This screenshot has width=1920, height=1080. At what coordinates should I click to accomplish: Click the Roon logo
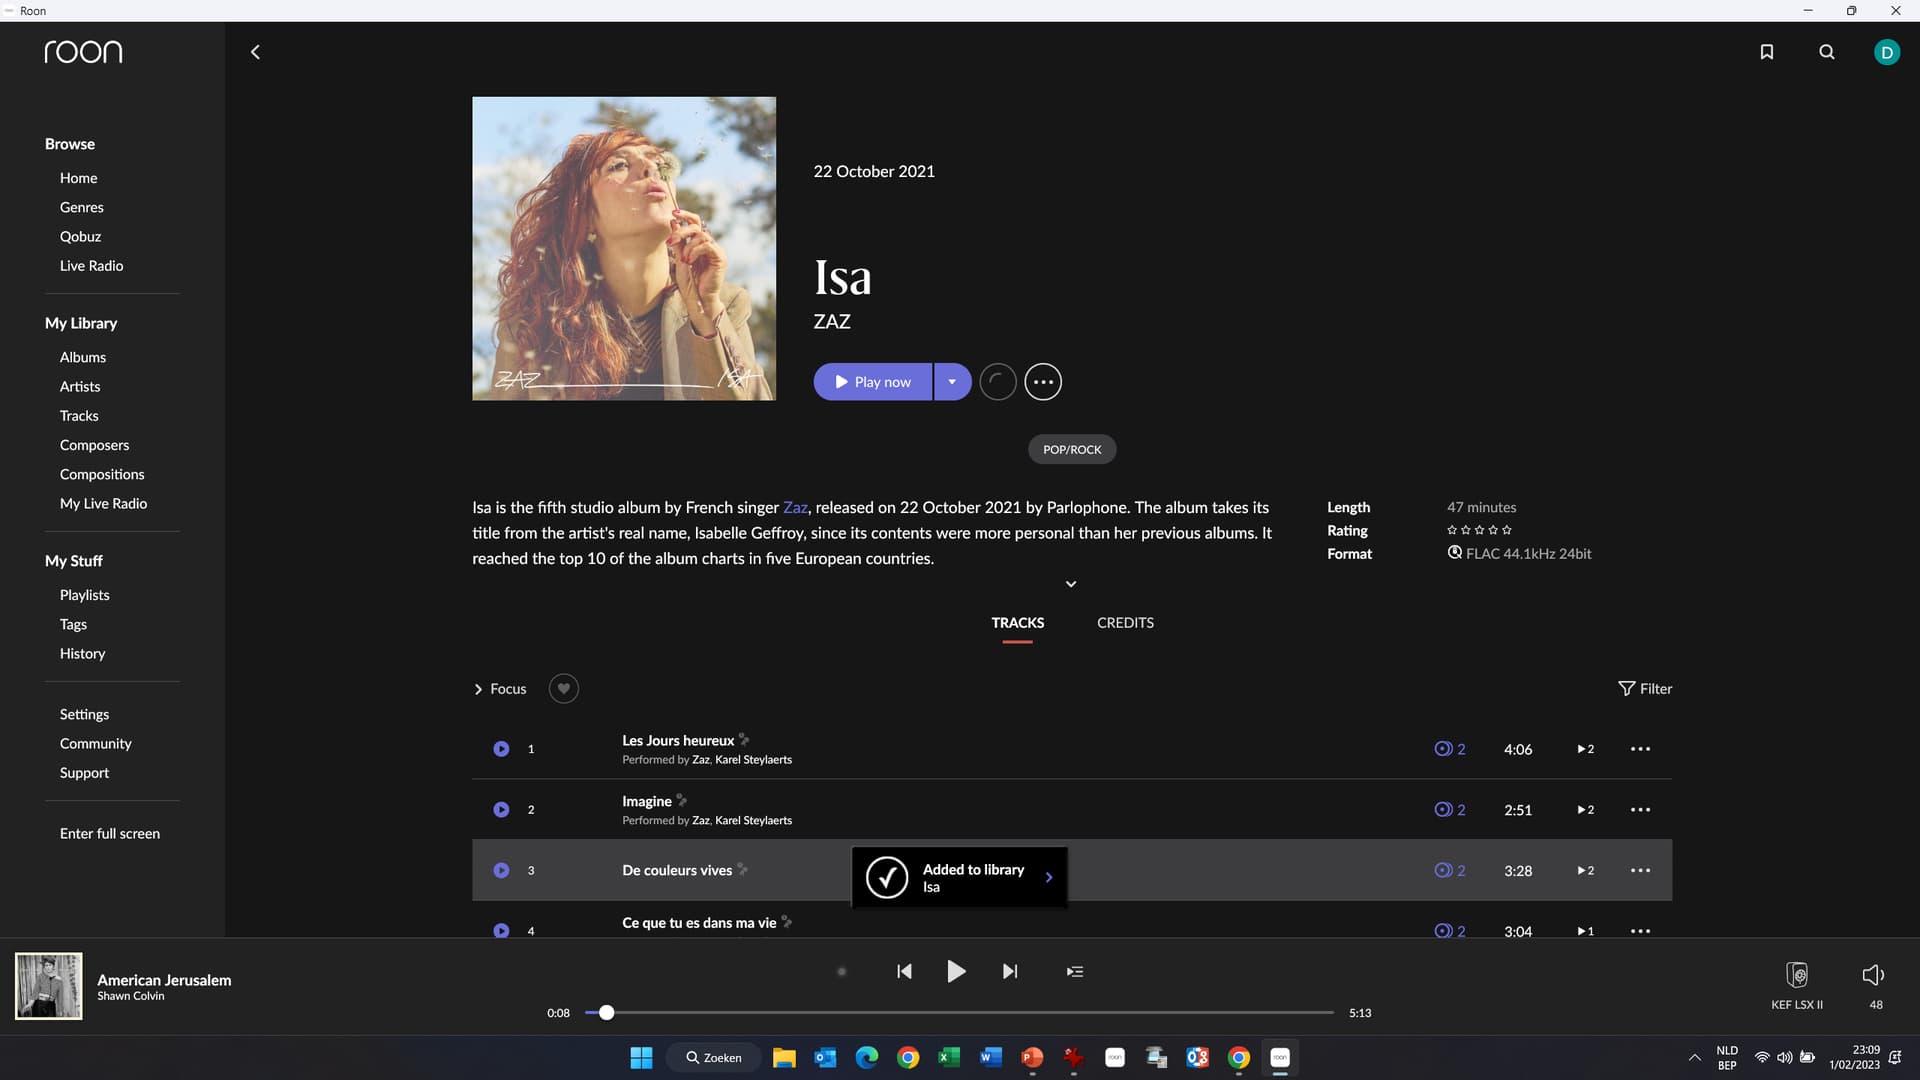pos(83,52)
